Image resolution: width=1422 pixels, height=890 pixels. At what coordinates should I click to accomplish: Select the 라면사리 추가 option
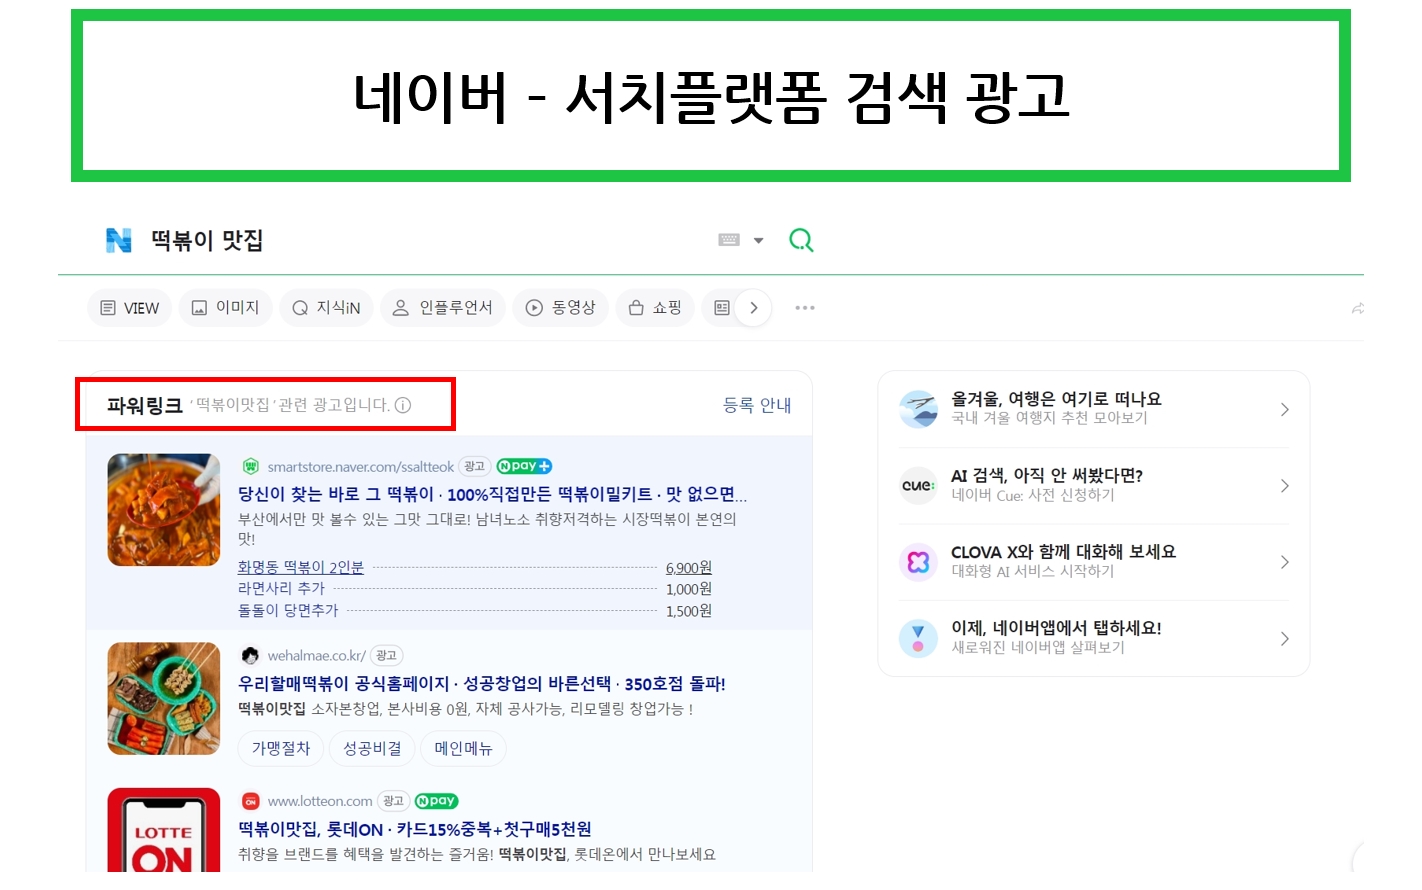pos(281,589)
